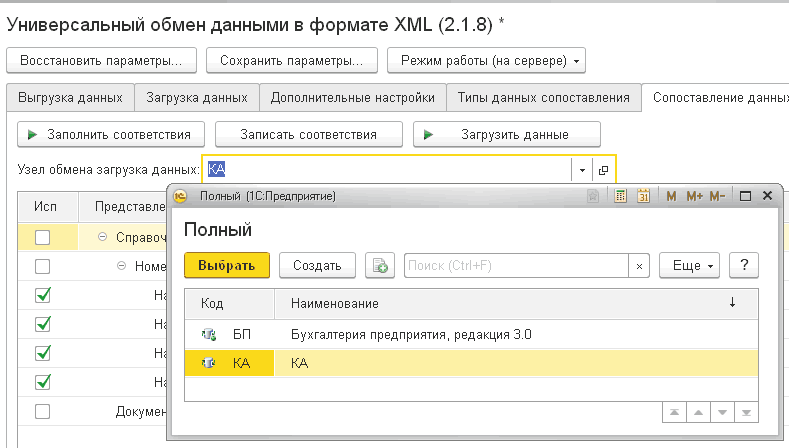
Task: Open Режим работы (на сервере) dropdown
Action: [486, 61]
